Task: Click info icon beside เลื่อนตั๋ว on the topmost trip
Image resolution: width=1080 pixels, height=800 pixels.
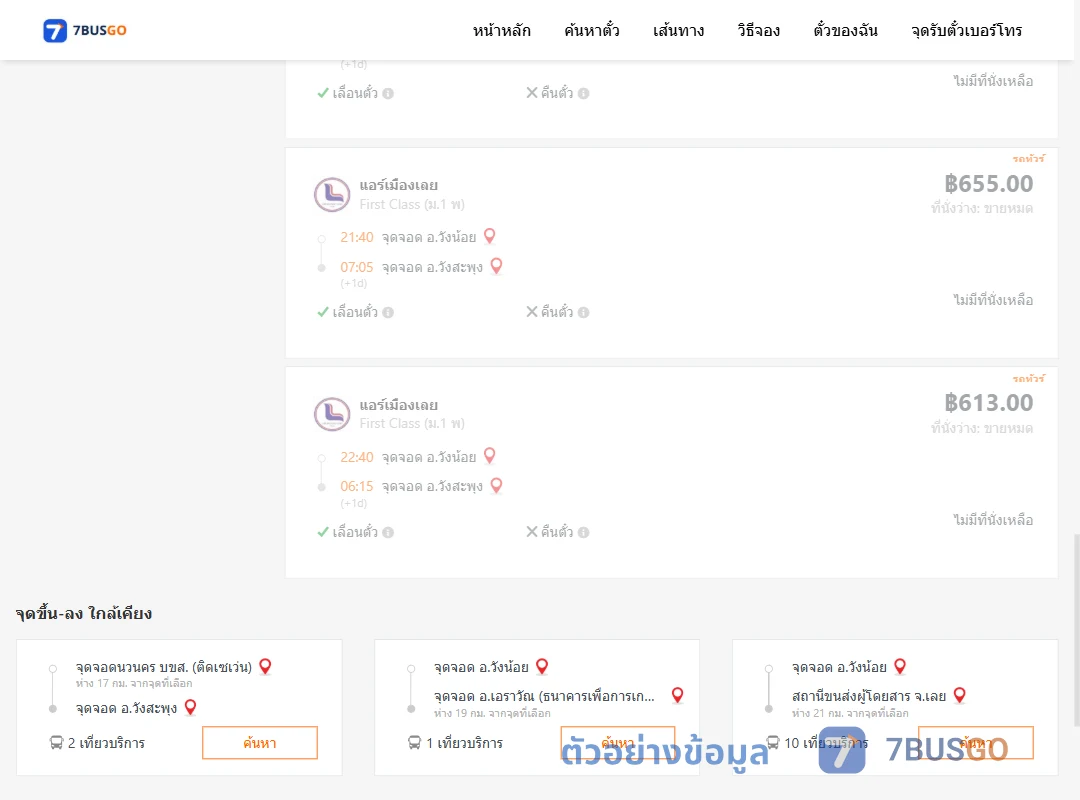Action: coord(388,94)
